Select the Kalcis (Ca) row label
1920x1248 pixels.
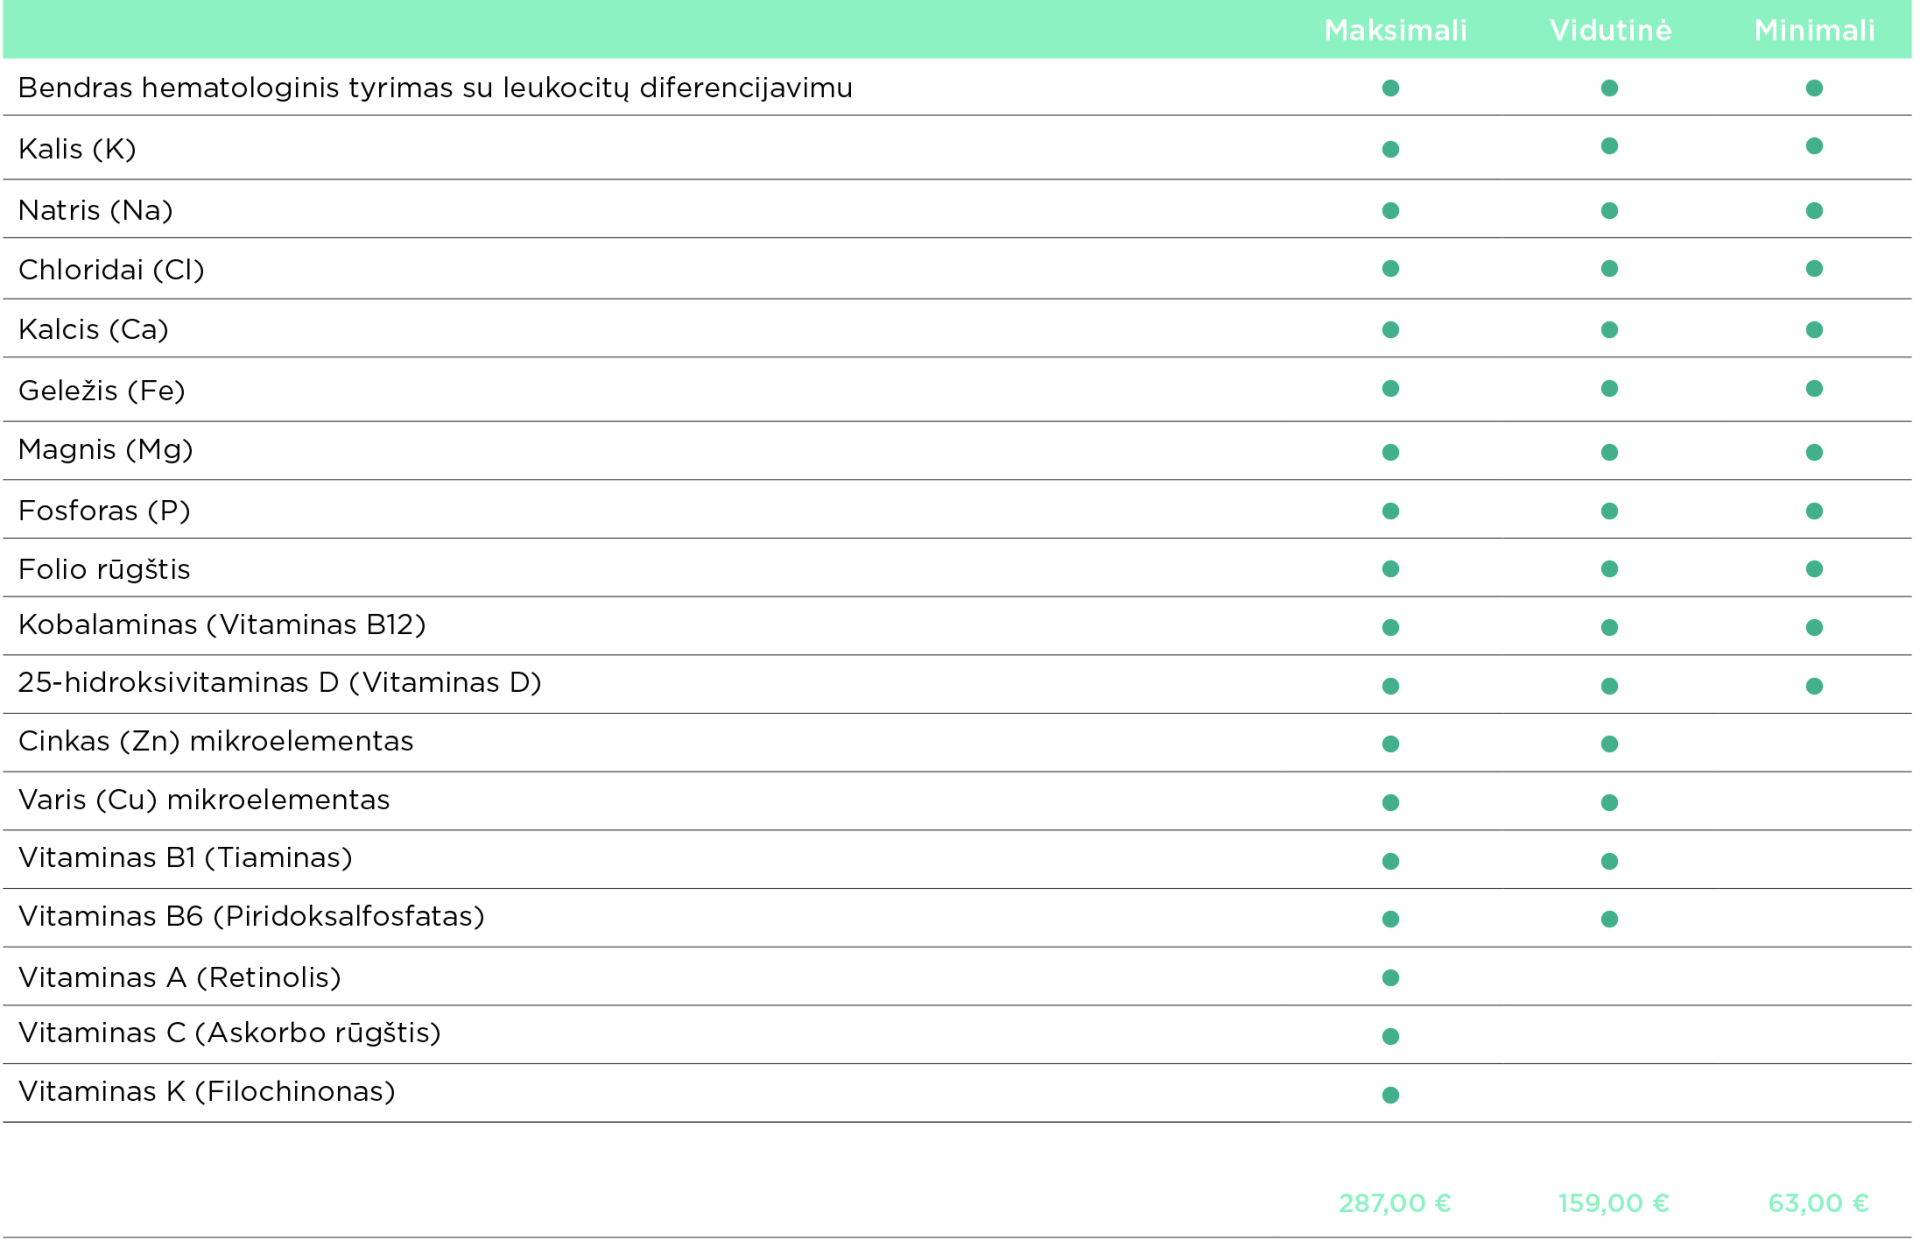[x=93, y=329]
